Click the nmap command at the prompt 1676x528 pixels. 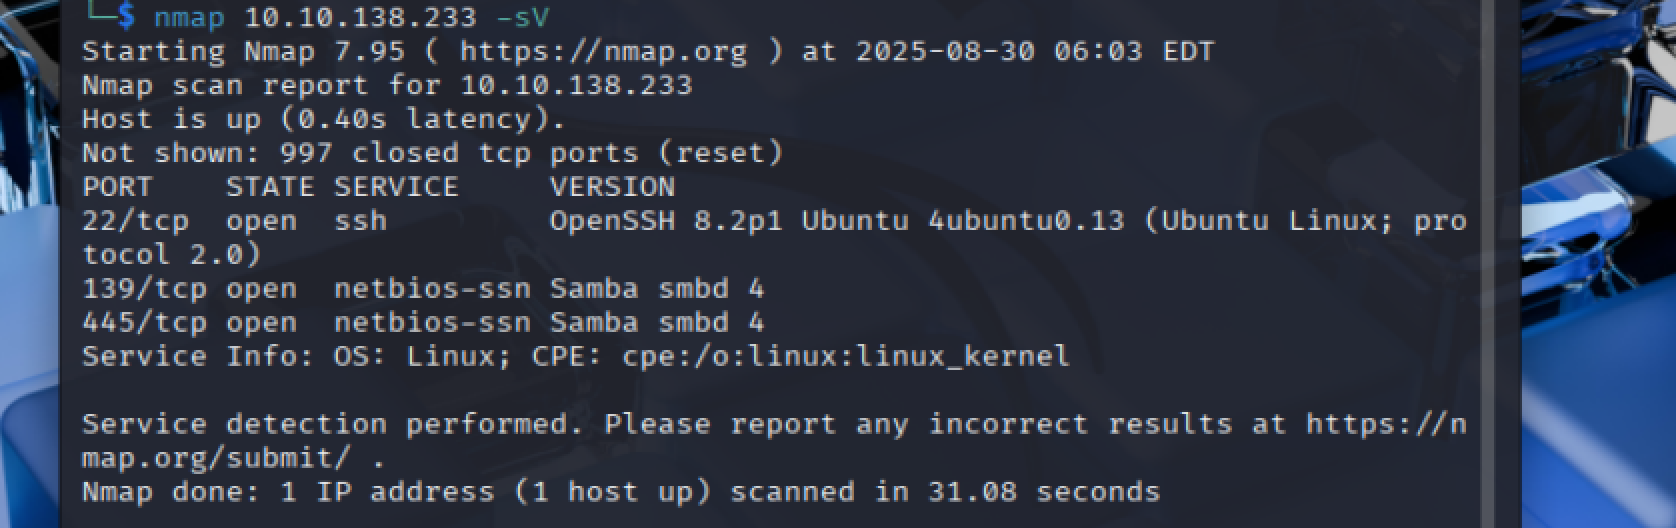189,17
